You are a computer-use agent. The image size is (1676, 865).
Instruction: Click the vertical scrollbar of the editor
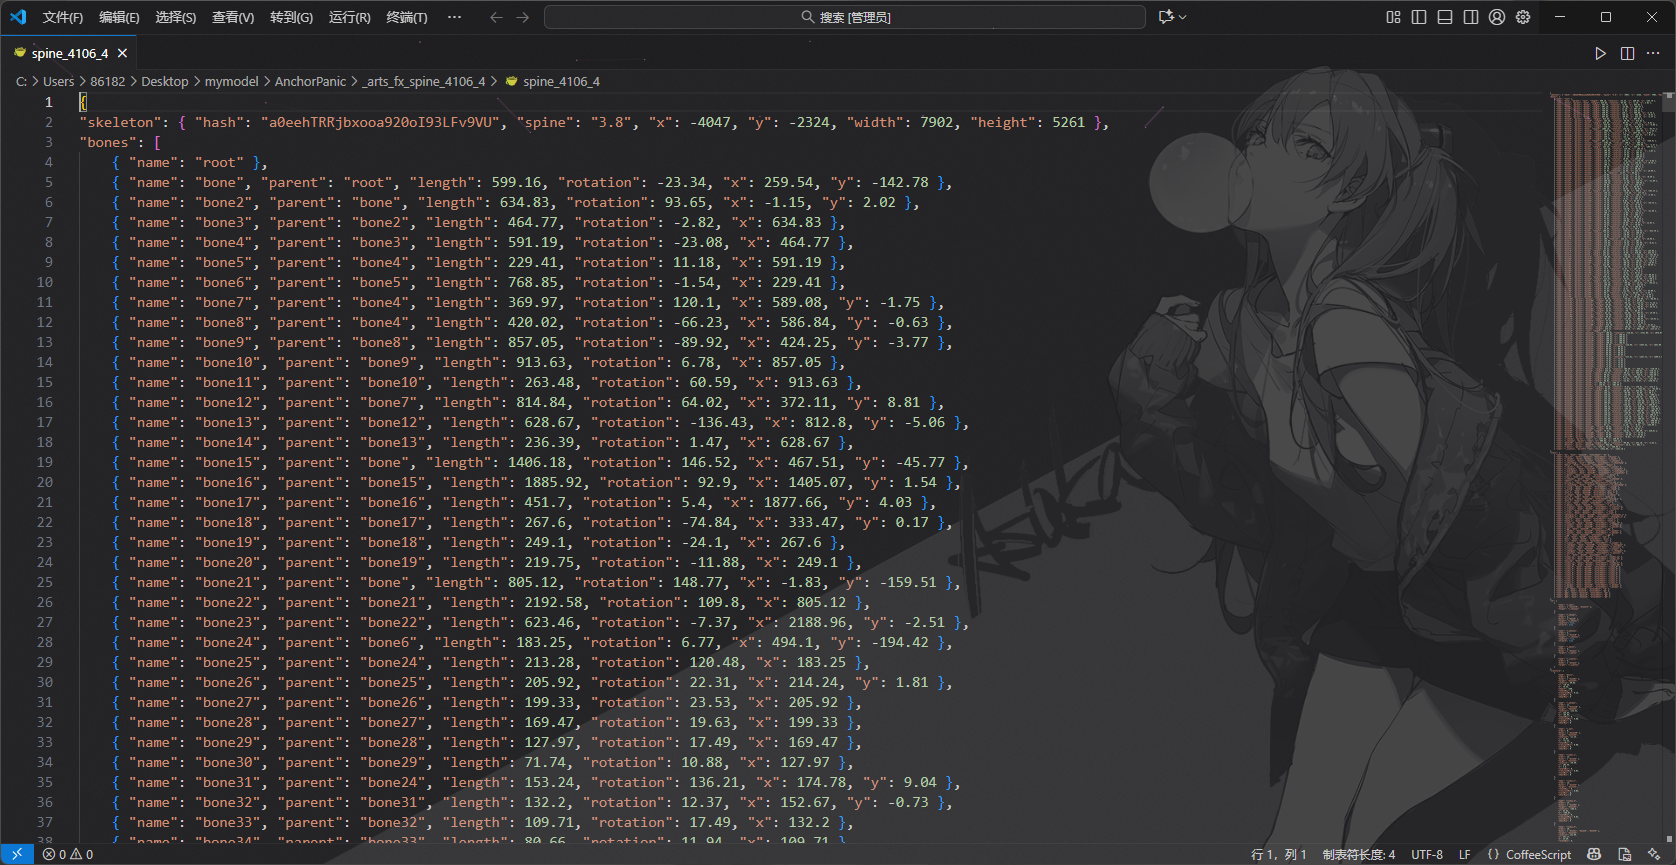pyautogui.click(x=1669, y=470)
